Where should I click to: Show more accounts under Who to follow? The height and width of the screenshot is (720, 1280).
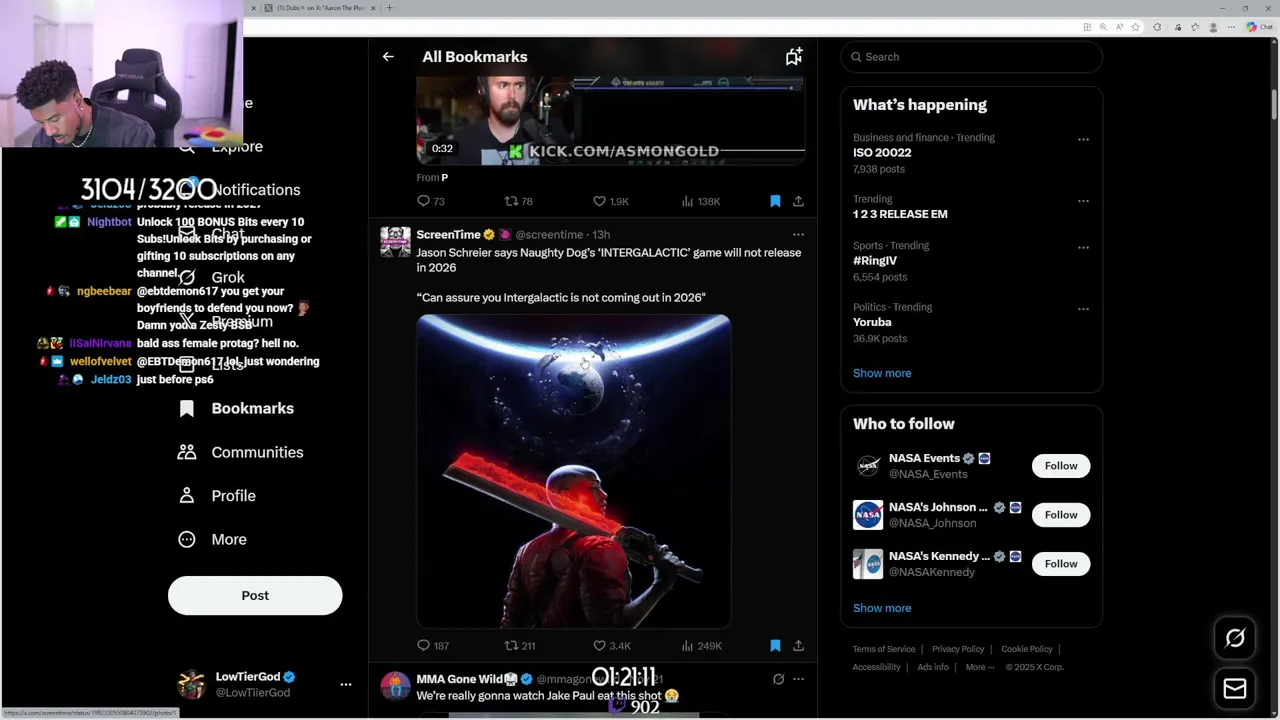click(882, 608)
